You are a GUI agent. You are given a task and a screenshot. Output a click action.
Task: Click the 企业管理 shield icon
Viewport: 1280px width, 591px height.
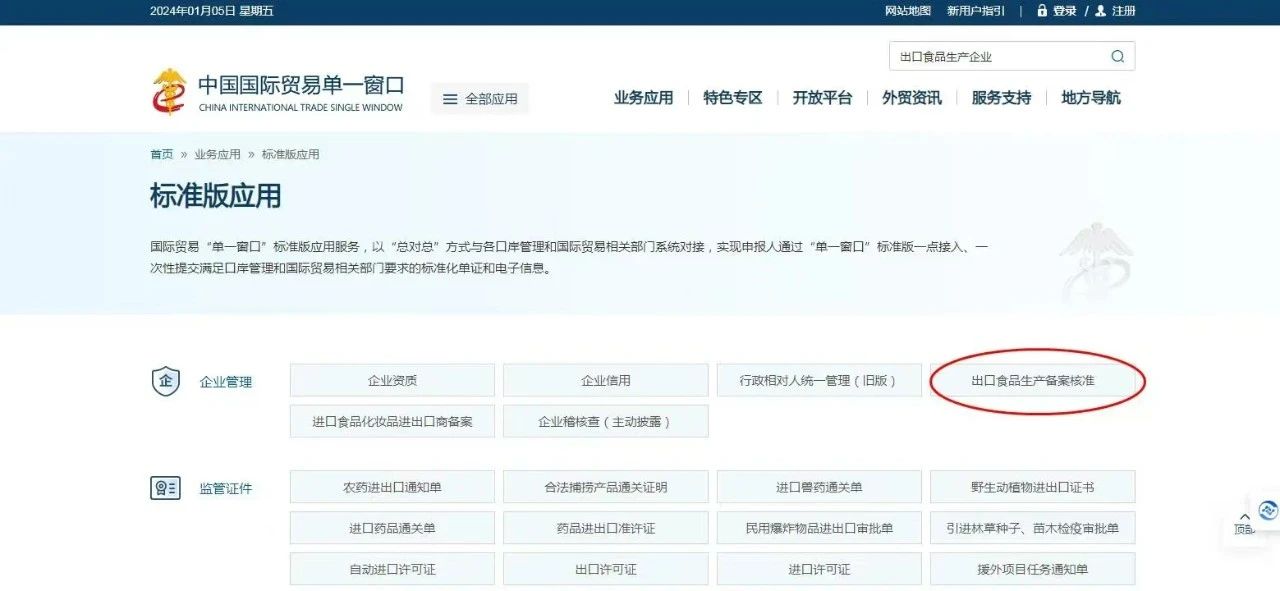click(x=165, y=381)
